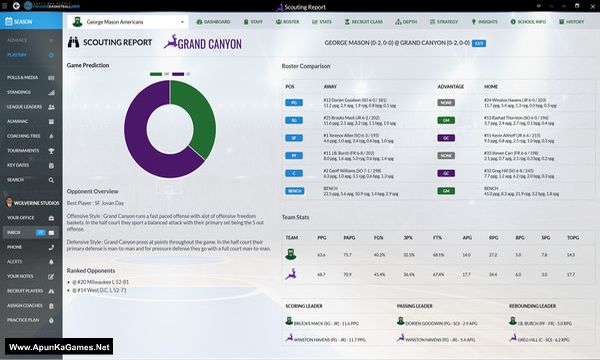600x360 pixels.
Task: Click the green segment of the prediction donut
Action: click(x=201, y=115)
